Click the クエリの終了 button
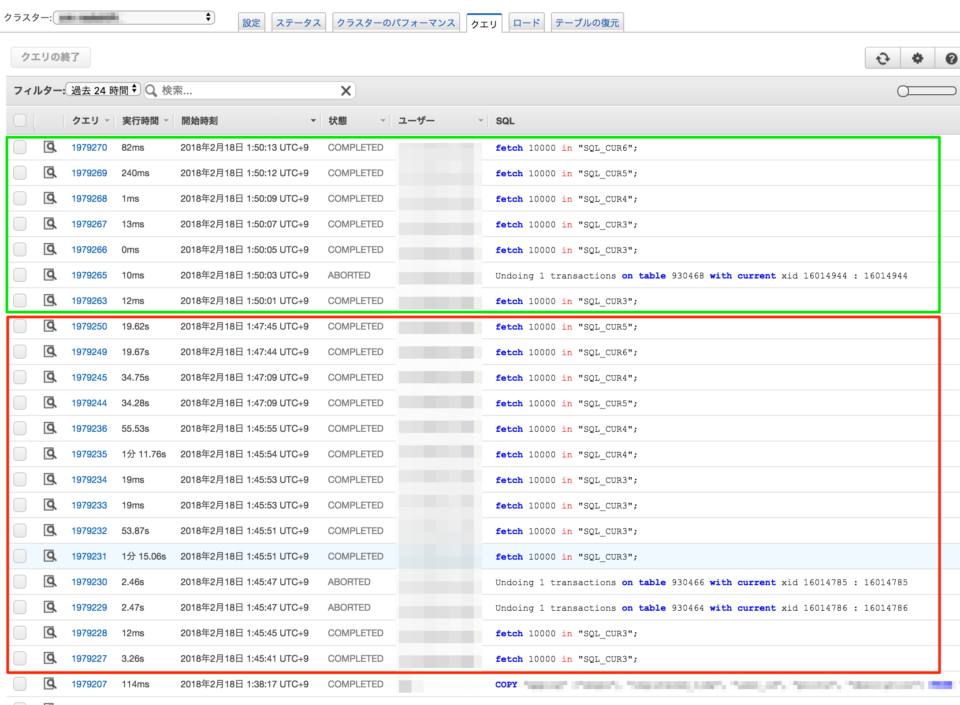 tap(50, 57)
